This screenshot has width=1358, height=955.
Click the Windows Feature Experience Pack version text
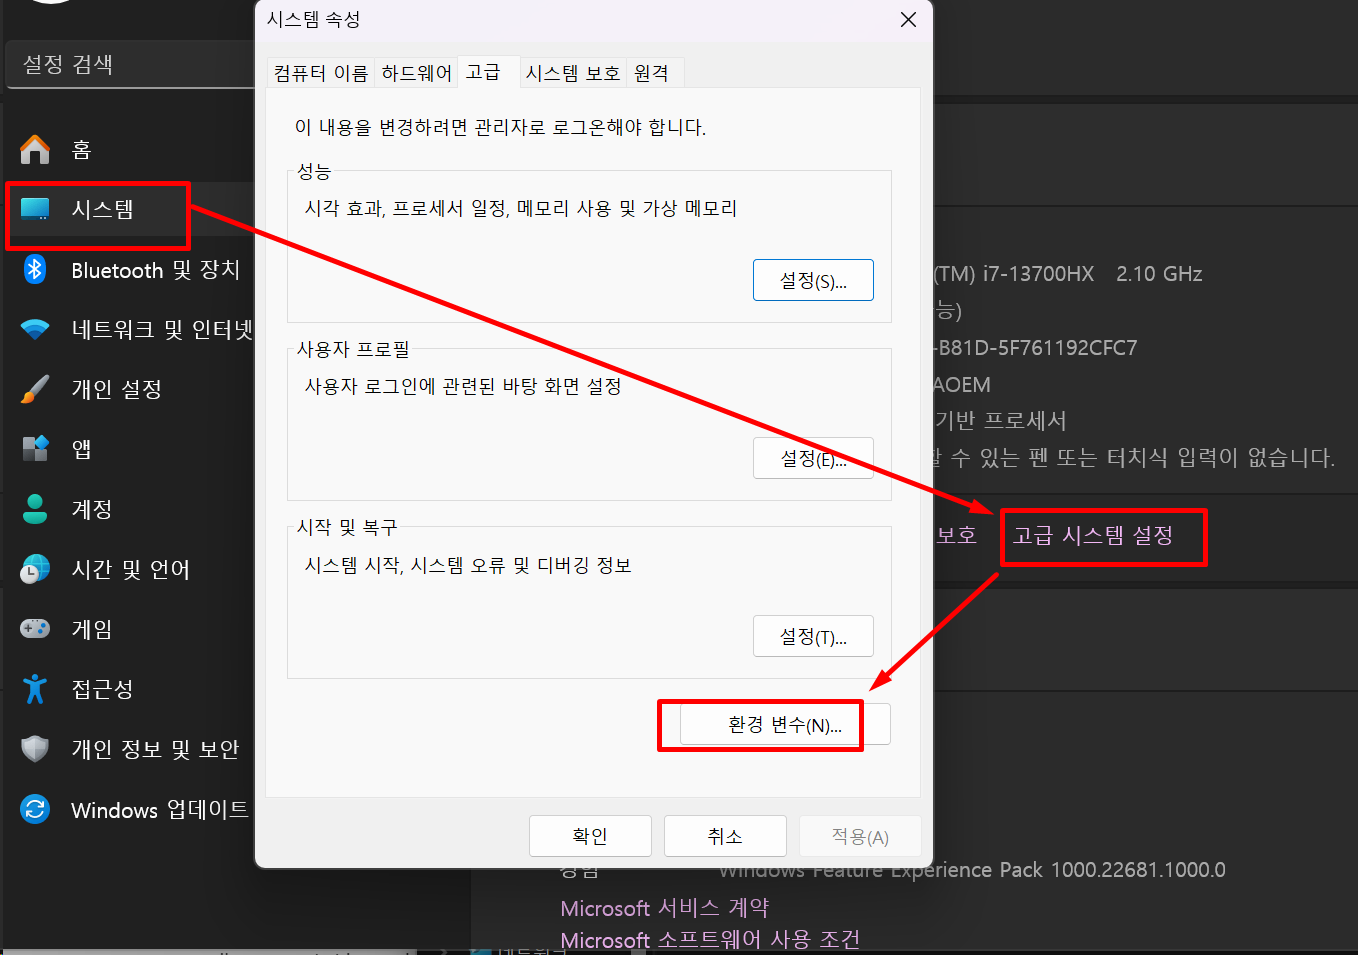coord(972,870)
